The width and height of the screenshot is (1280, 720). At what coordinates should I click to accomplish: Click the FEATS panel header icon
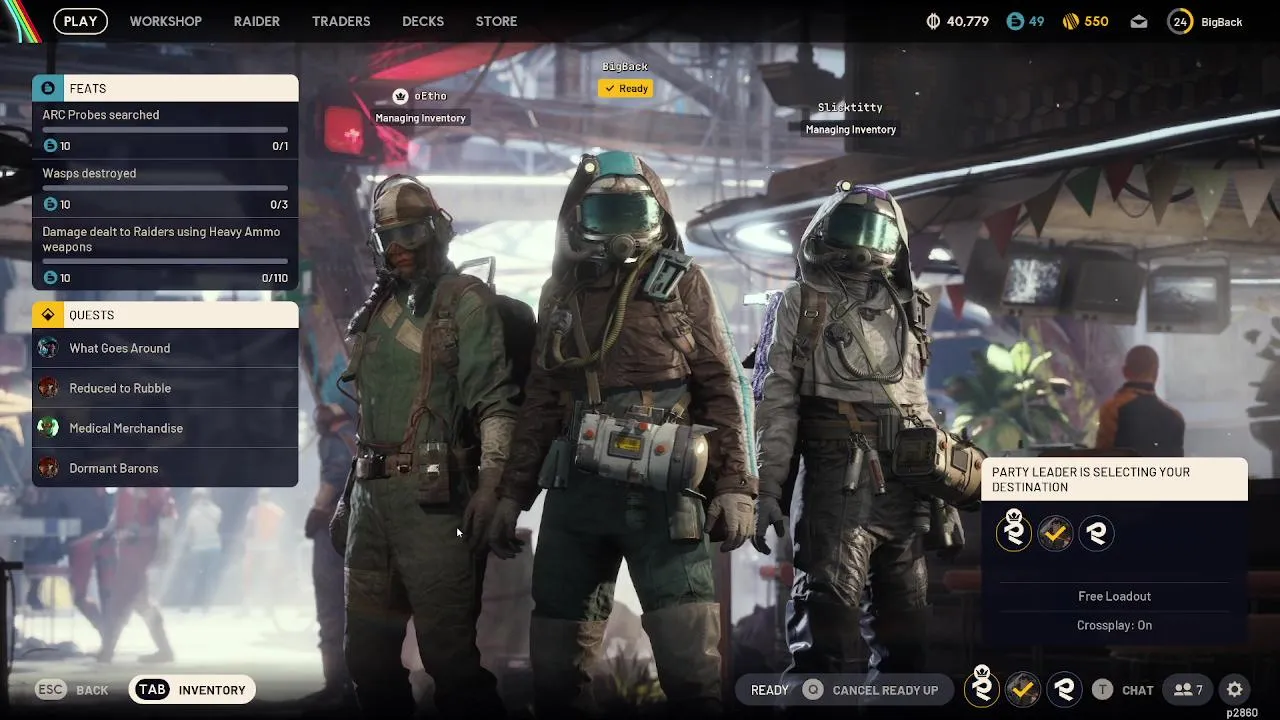pyautogui.click(x=48, y=88)
